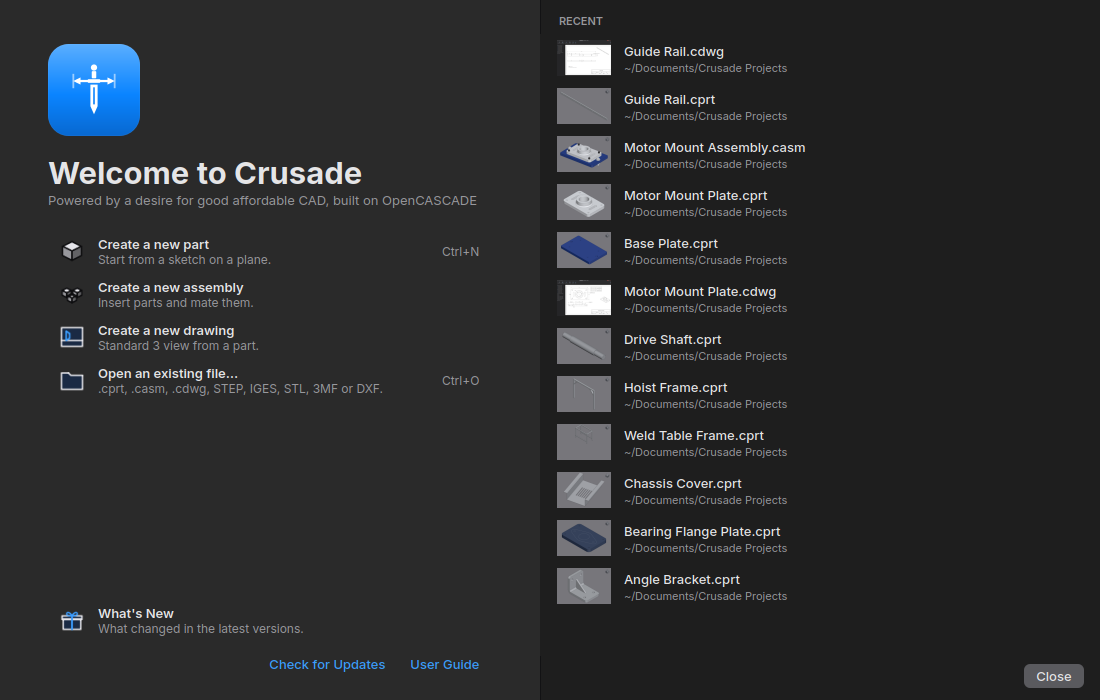Select file name Motor Mount Plate.cdwg
This screenshot has width=1100, height=700.
point(699,292)
